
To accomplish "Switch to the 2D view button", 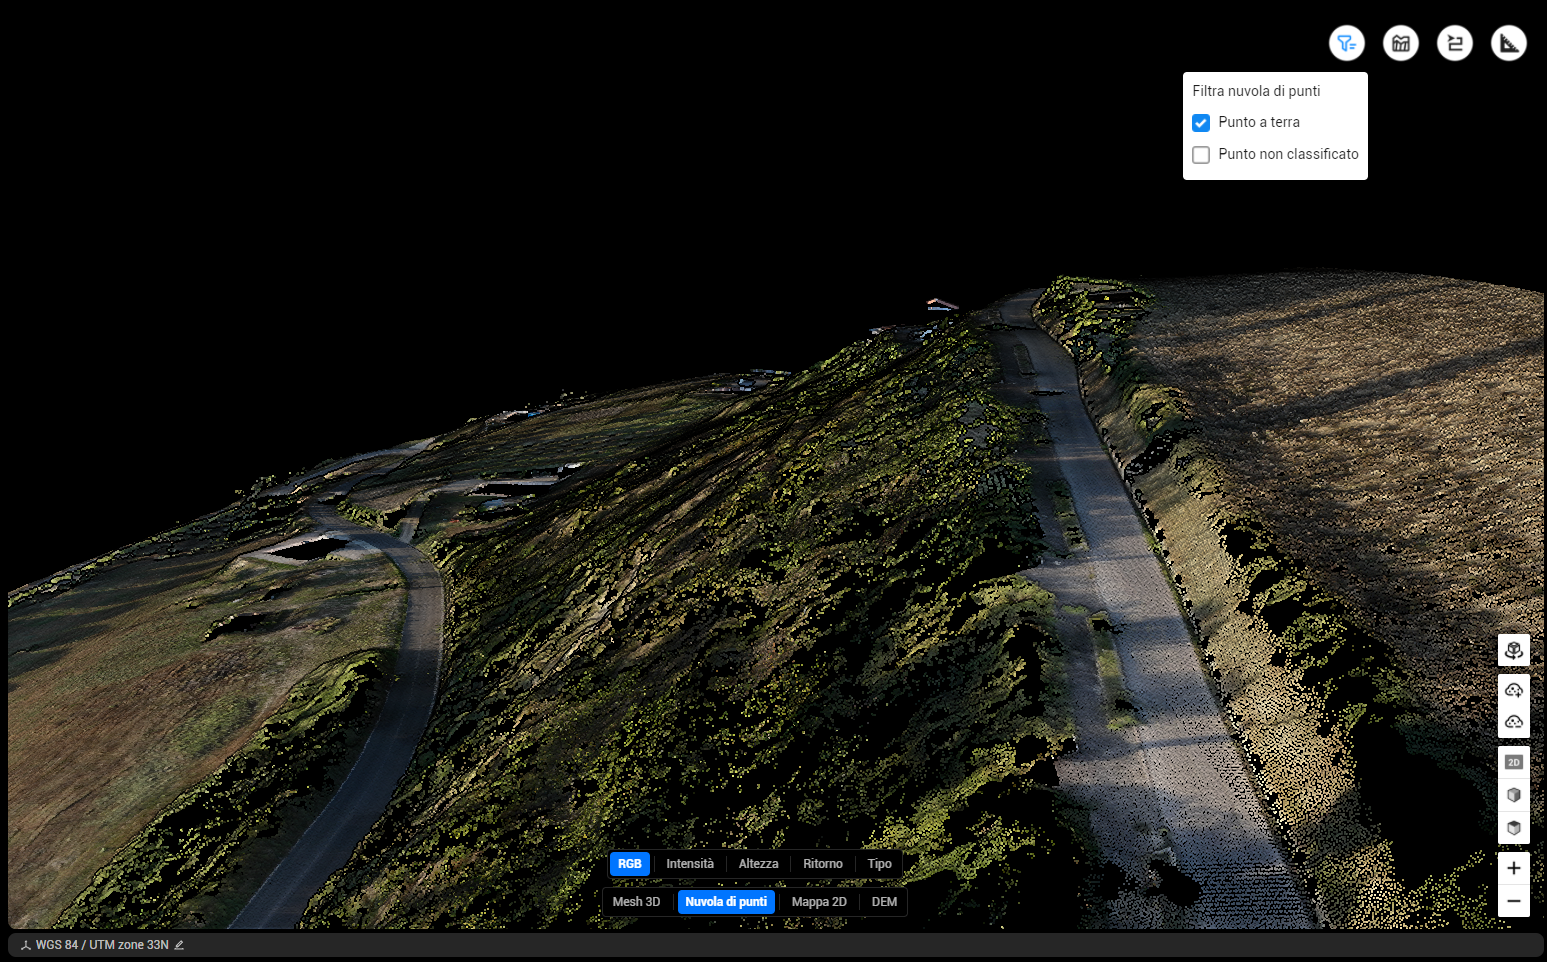I will 1513,762.
